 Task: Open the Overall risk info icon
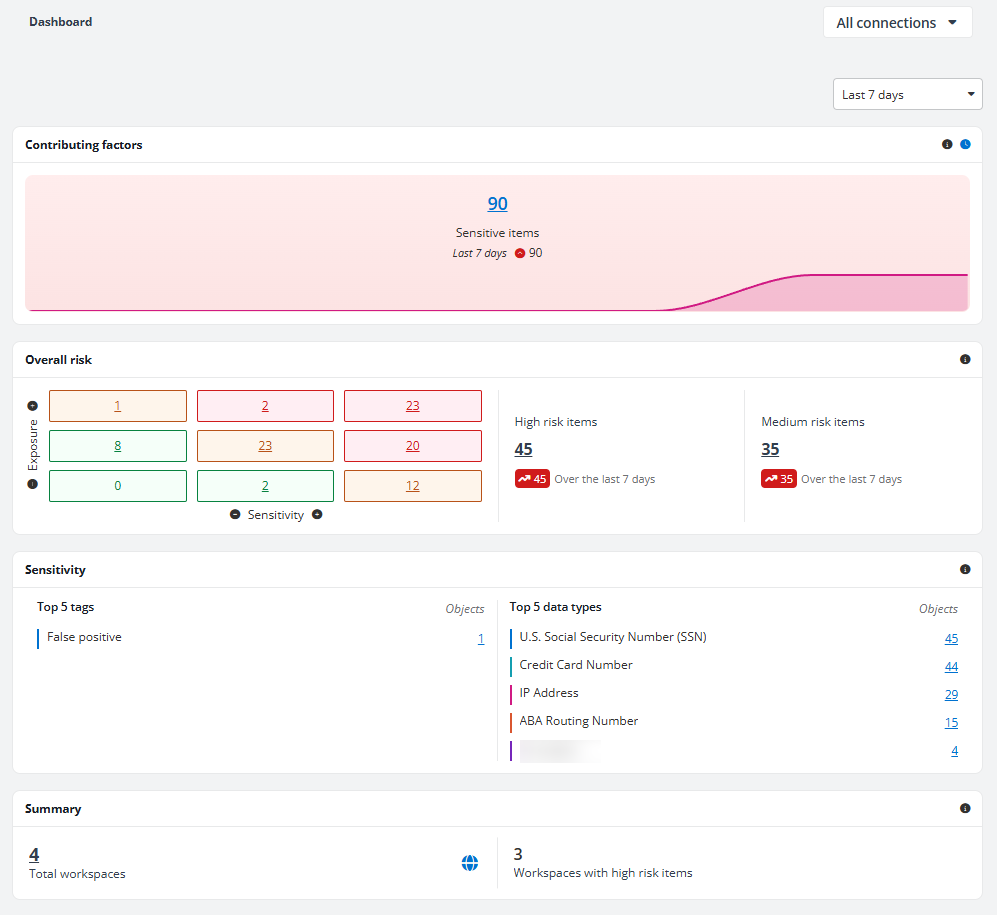[x=965, y=359]
